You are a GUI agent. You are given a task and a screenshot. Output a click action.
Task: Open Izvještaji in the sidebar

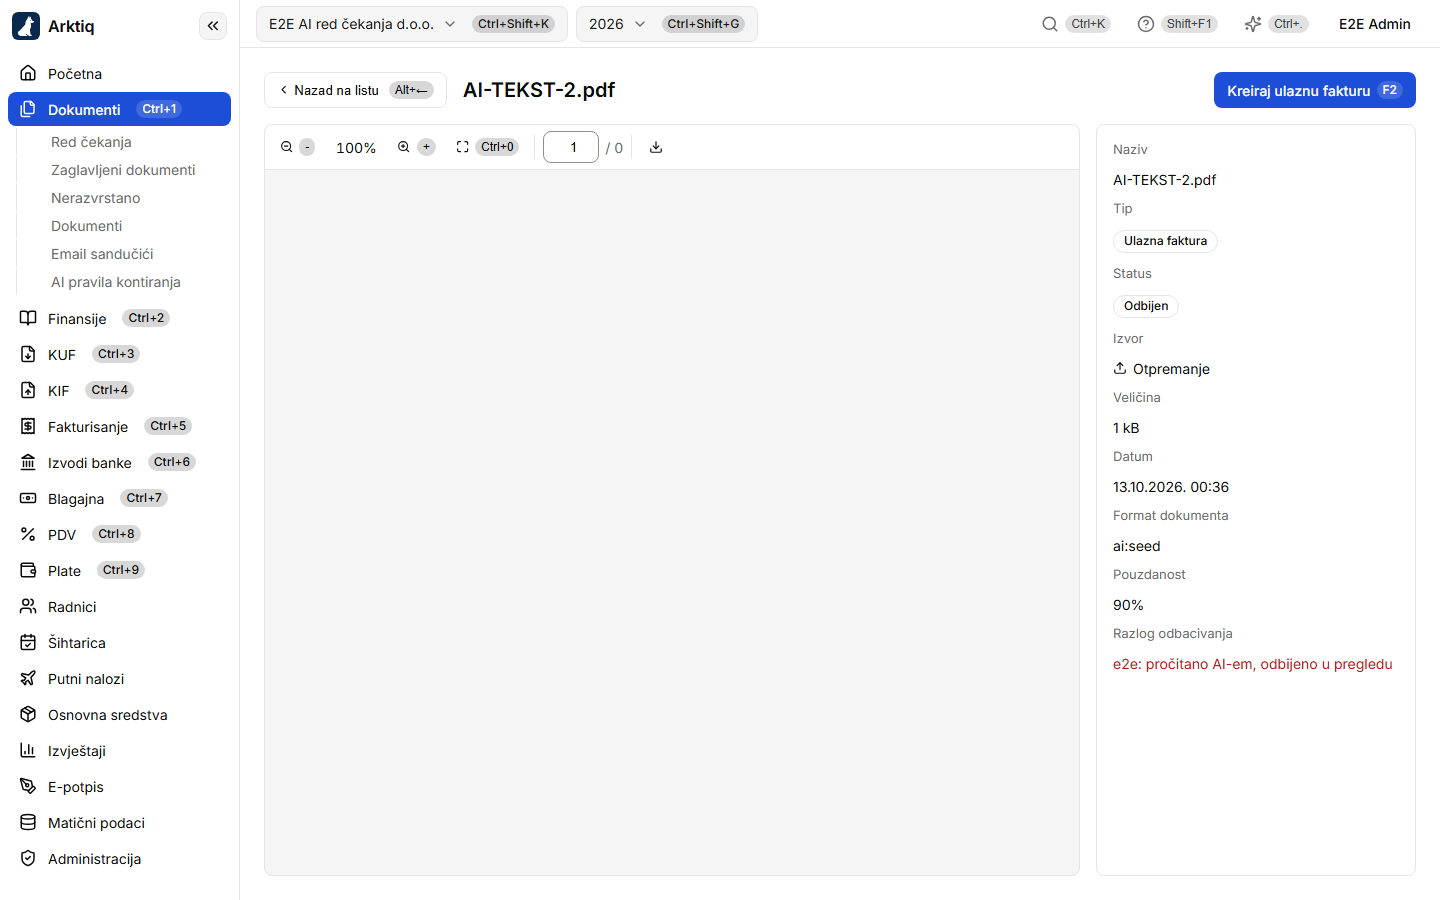point(119,750)
